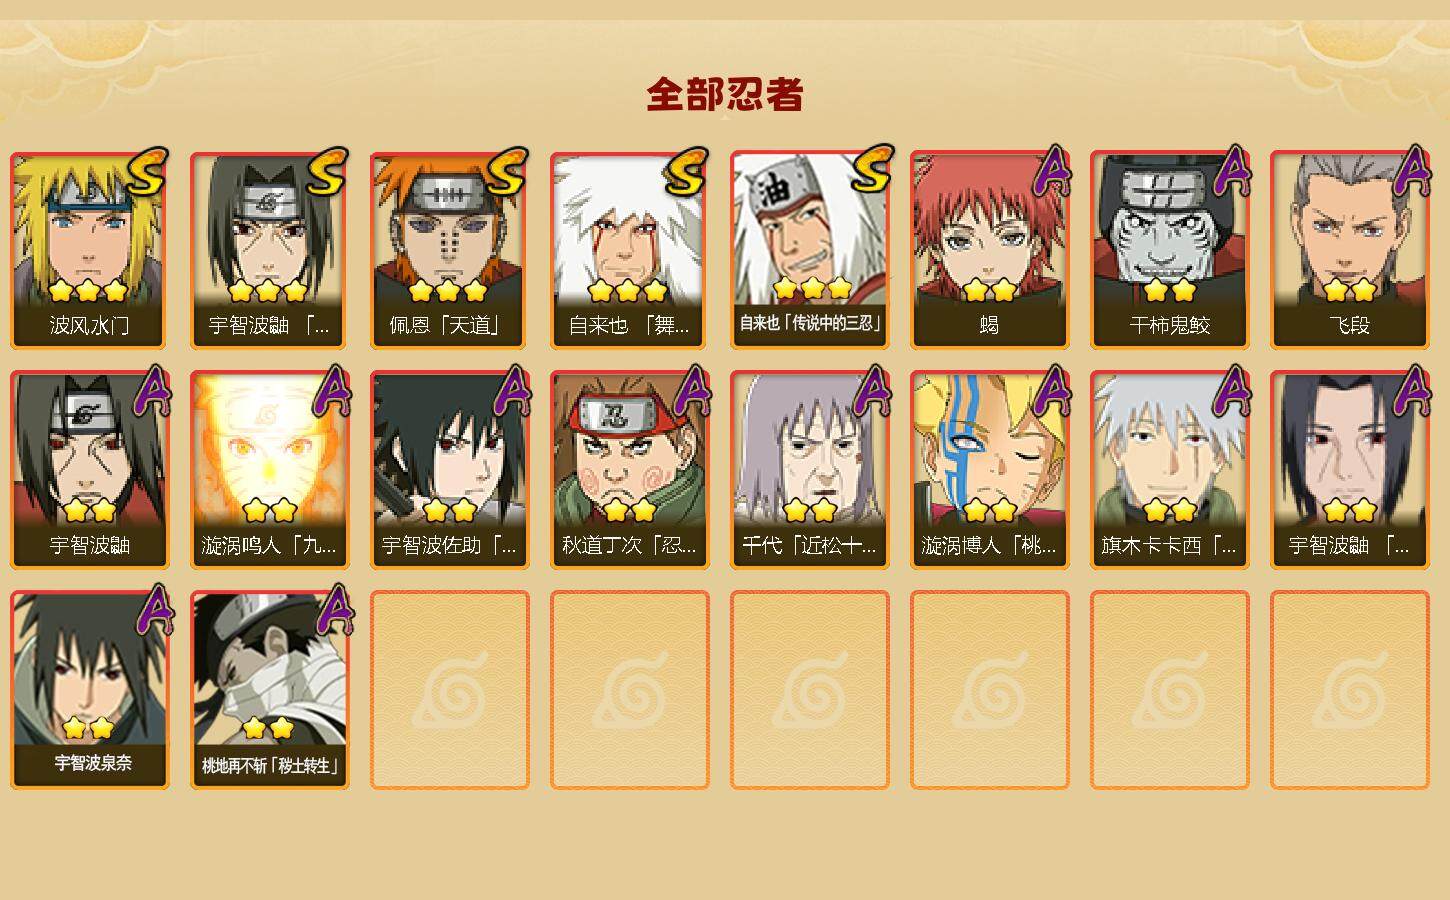The height and width of the screenshot is (900, 1450).
Task: Open the 干柿鬼鲛 ninja card
Action: pyautogui.click(x=1170, y=250)
